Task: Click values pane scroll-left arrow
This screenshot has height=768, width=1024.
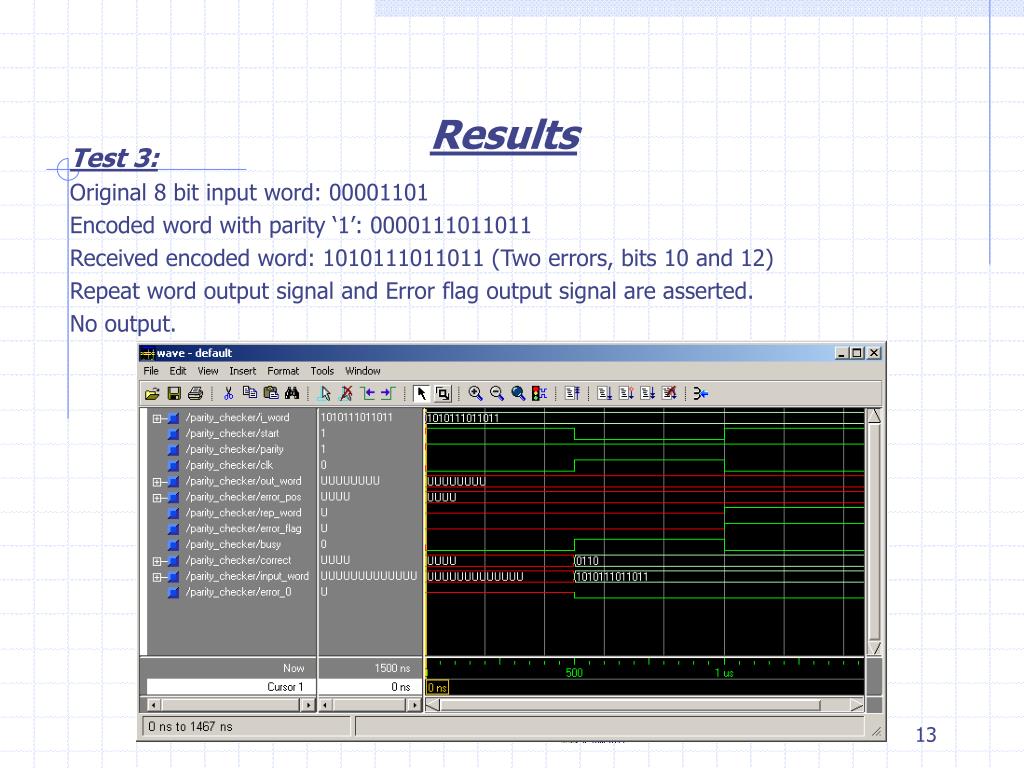Action: (x=325, y=705)
